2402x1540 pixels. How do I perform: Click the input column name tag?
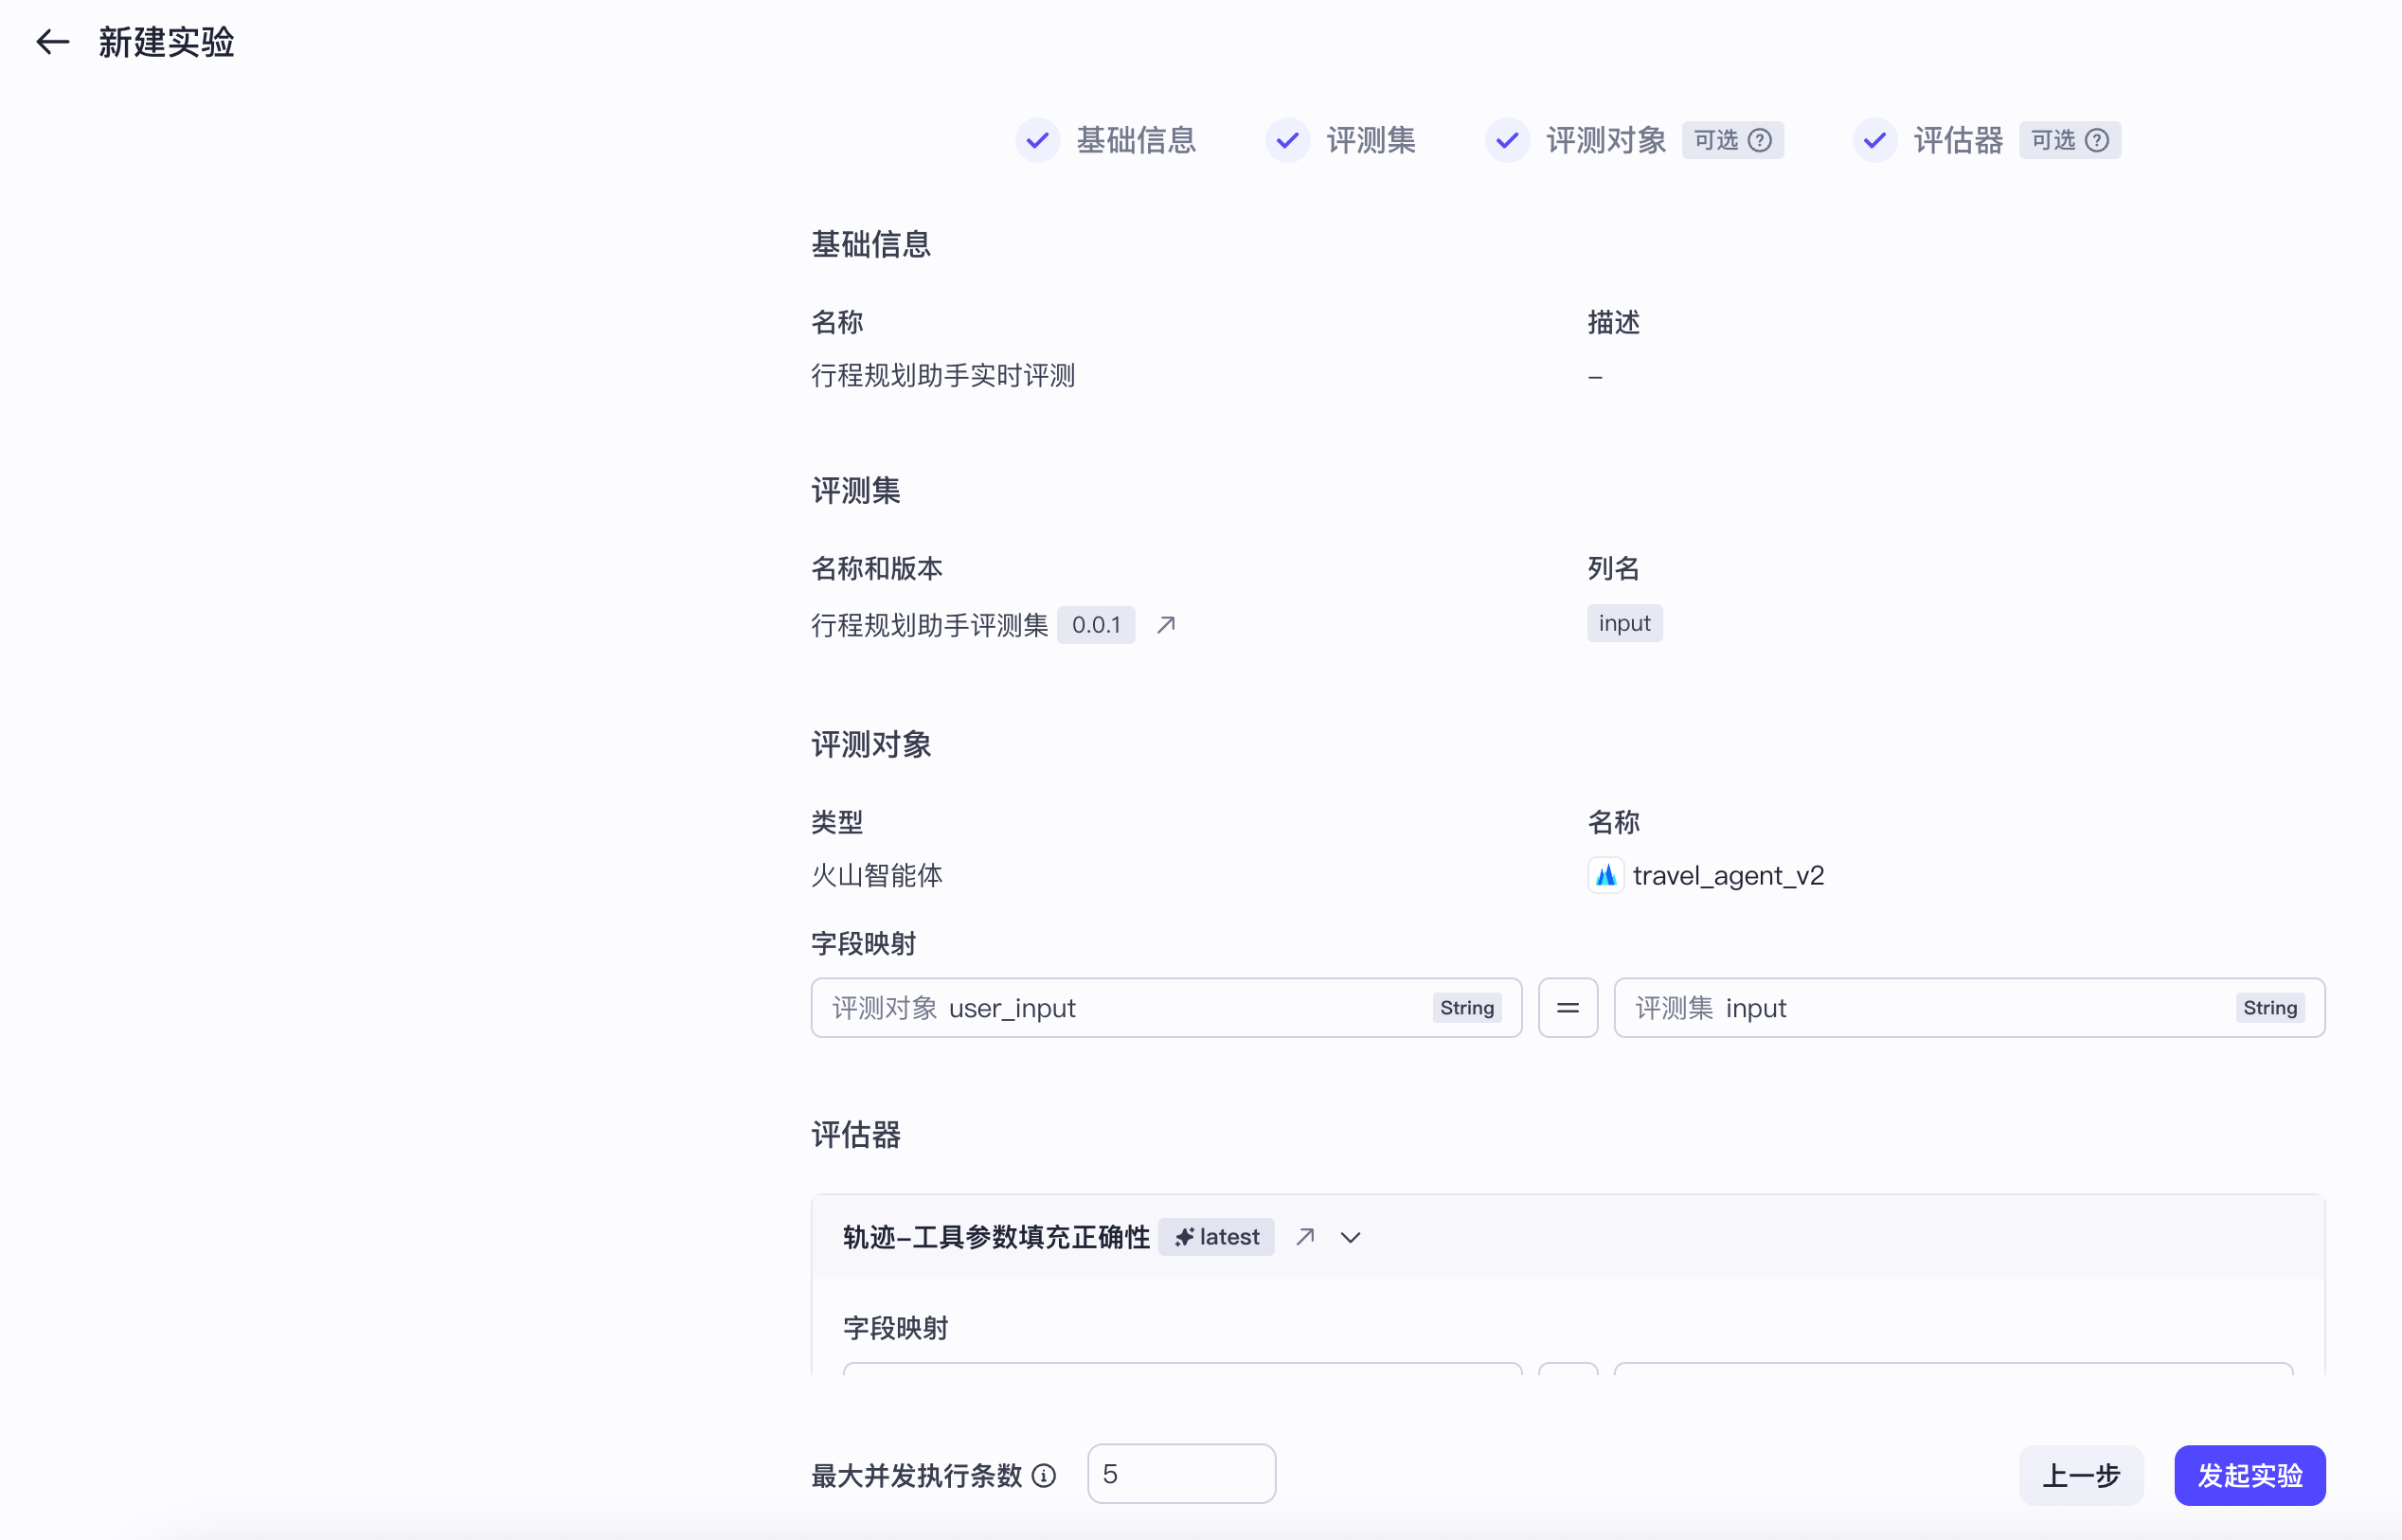1624,623
